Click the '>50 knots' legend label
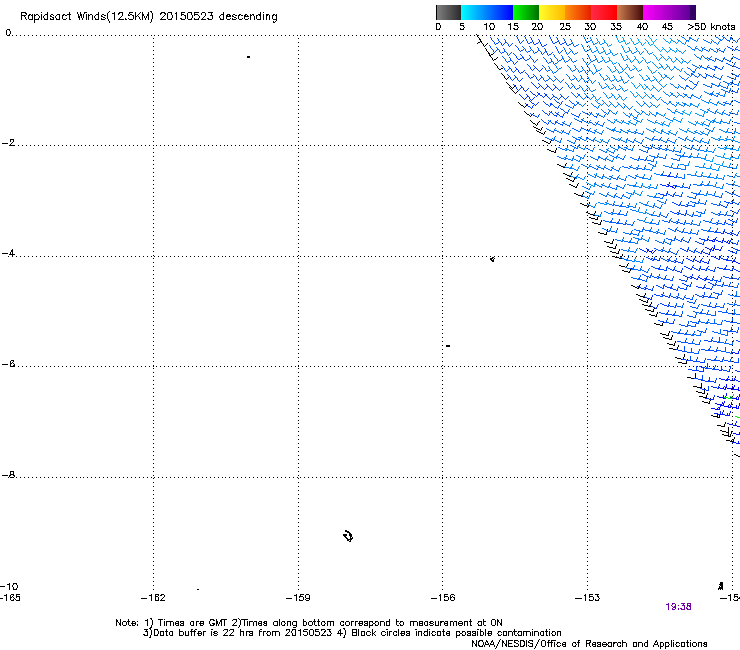This screenshot has width=740, height=650. tap(711, 27)
